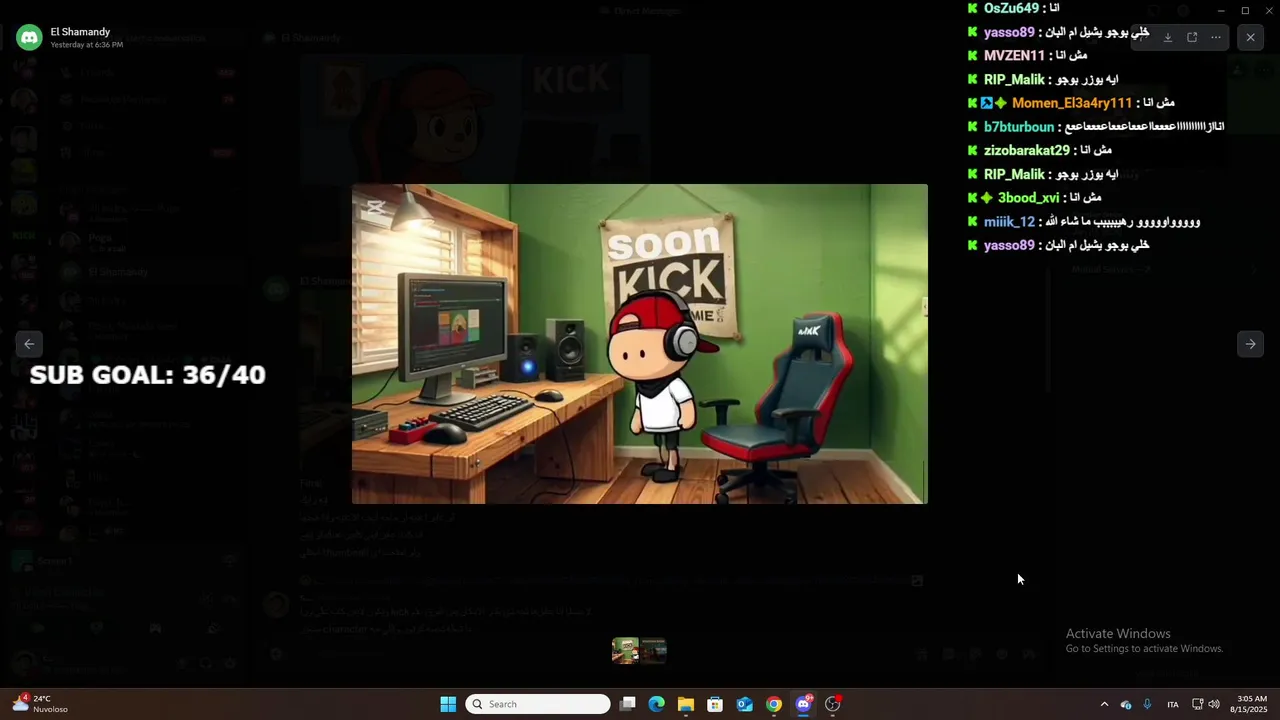Open the three-dots more options menu
This screenshot has width=1280, height=720.
[1216, 37]
